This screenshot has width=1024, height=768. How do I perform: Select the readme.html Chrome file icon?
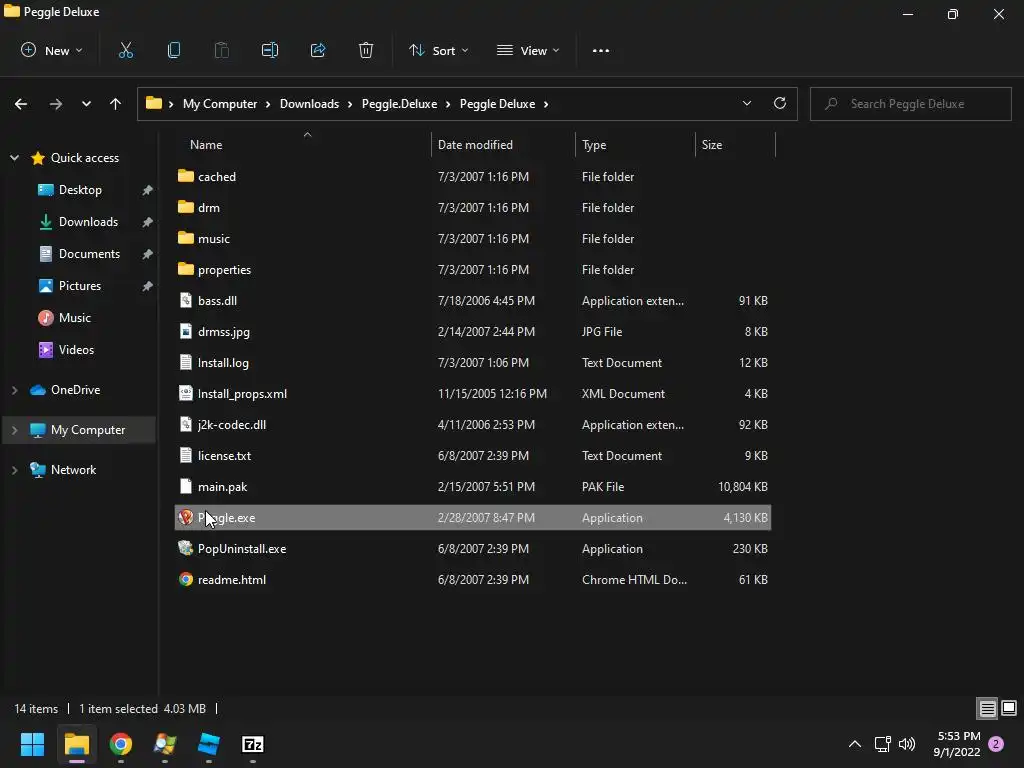(x=186, y=579)
